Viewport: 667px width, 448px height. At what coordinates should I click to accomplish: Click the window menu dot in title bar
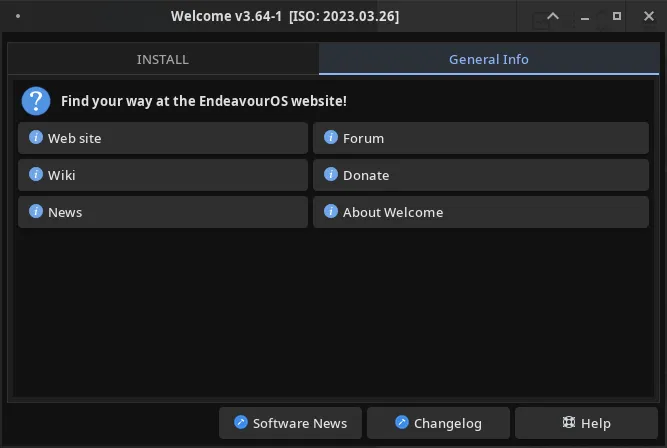(x=18, y=16)
